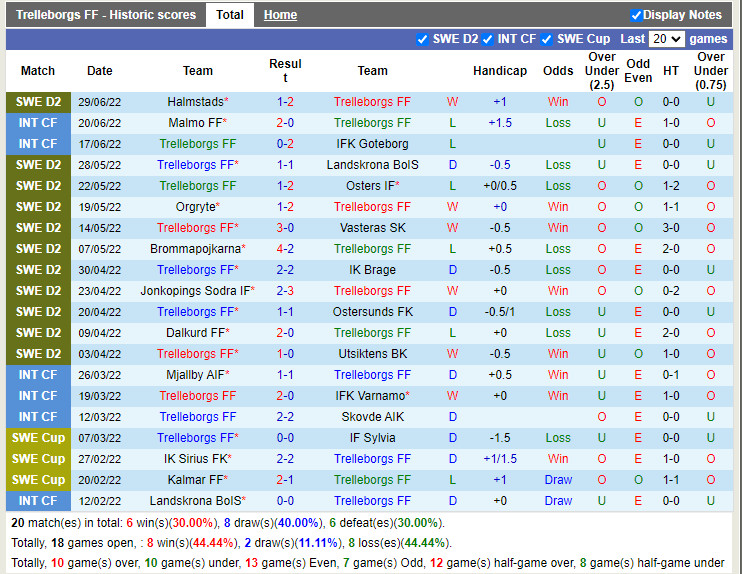742x574 pixels.
Task: Disable the SWE Cup filter checkbox
Action: tap(546, 39)
